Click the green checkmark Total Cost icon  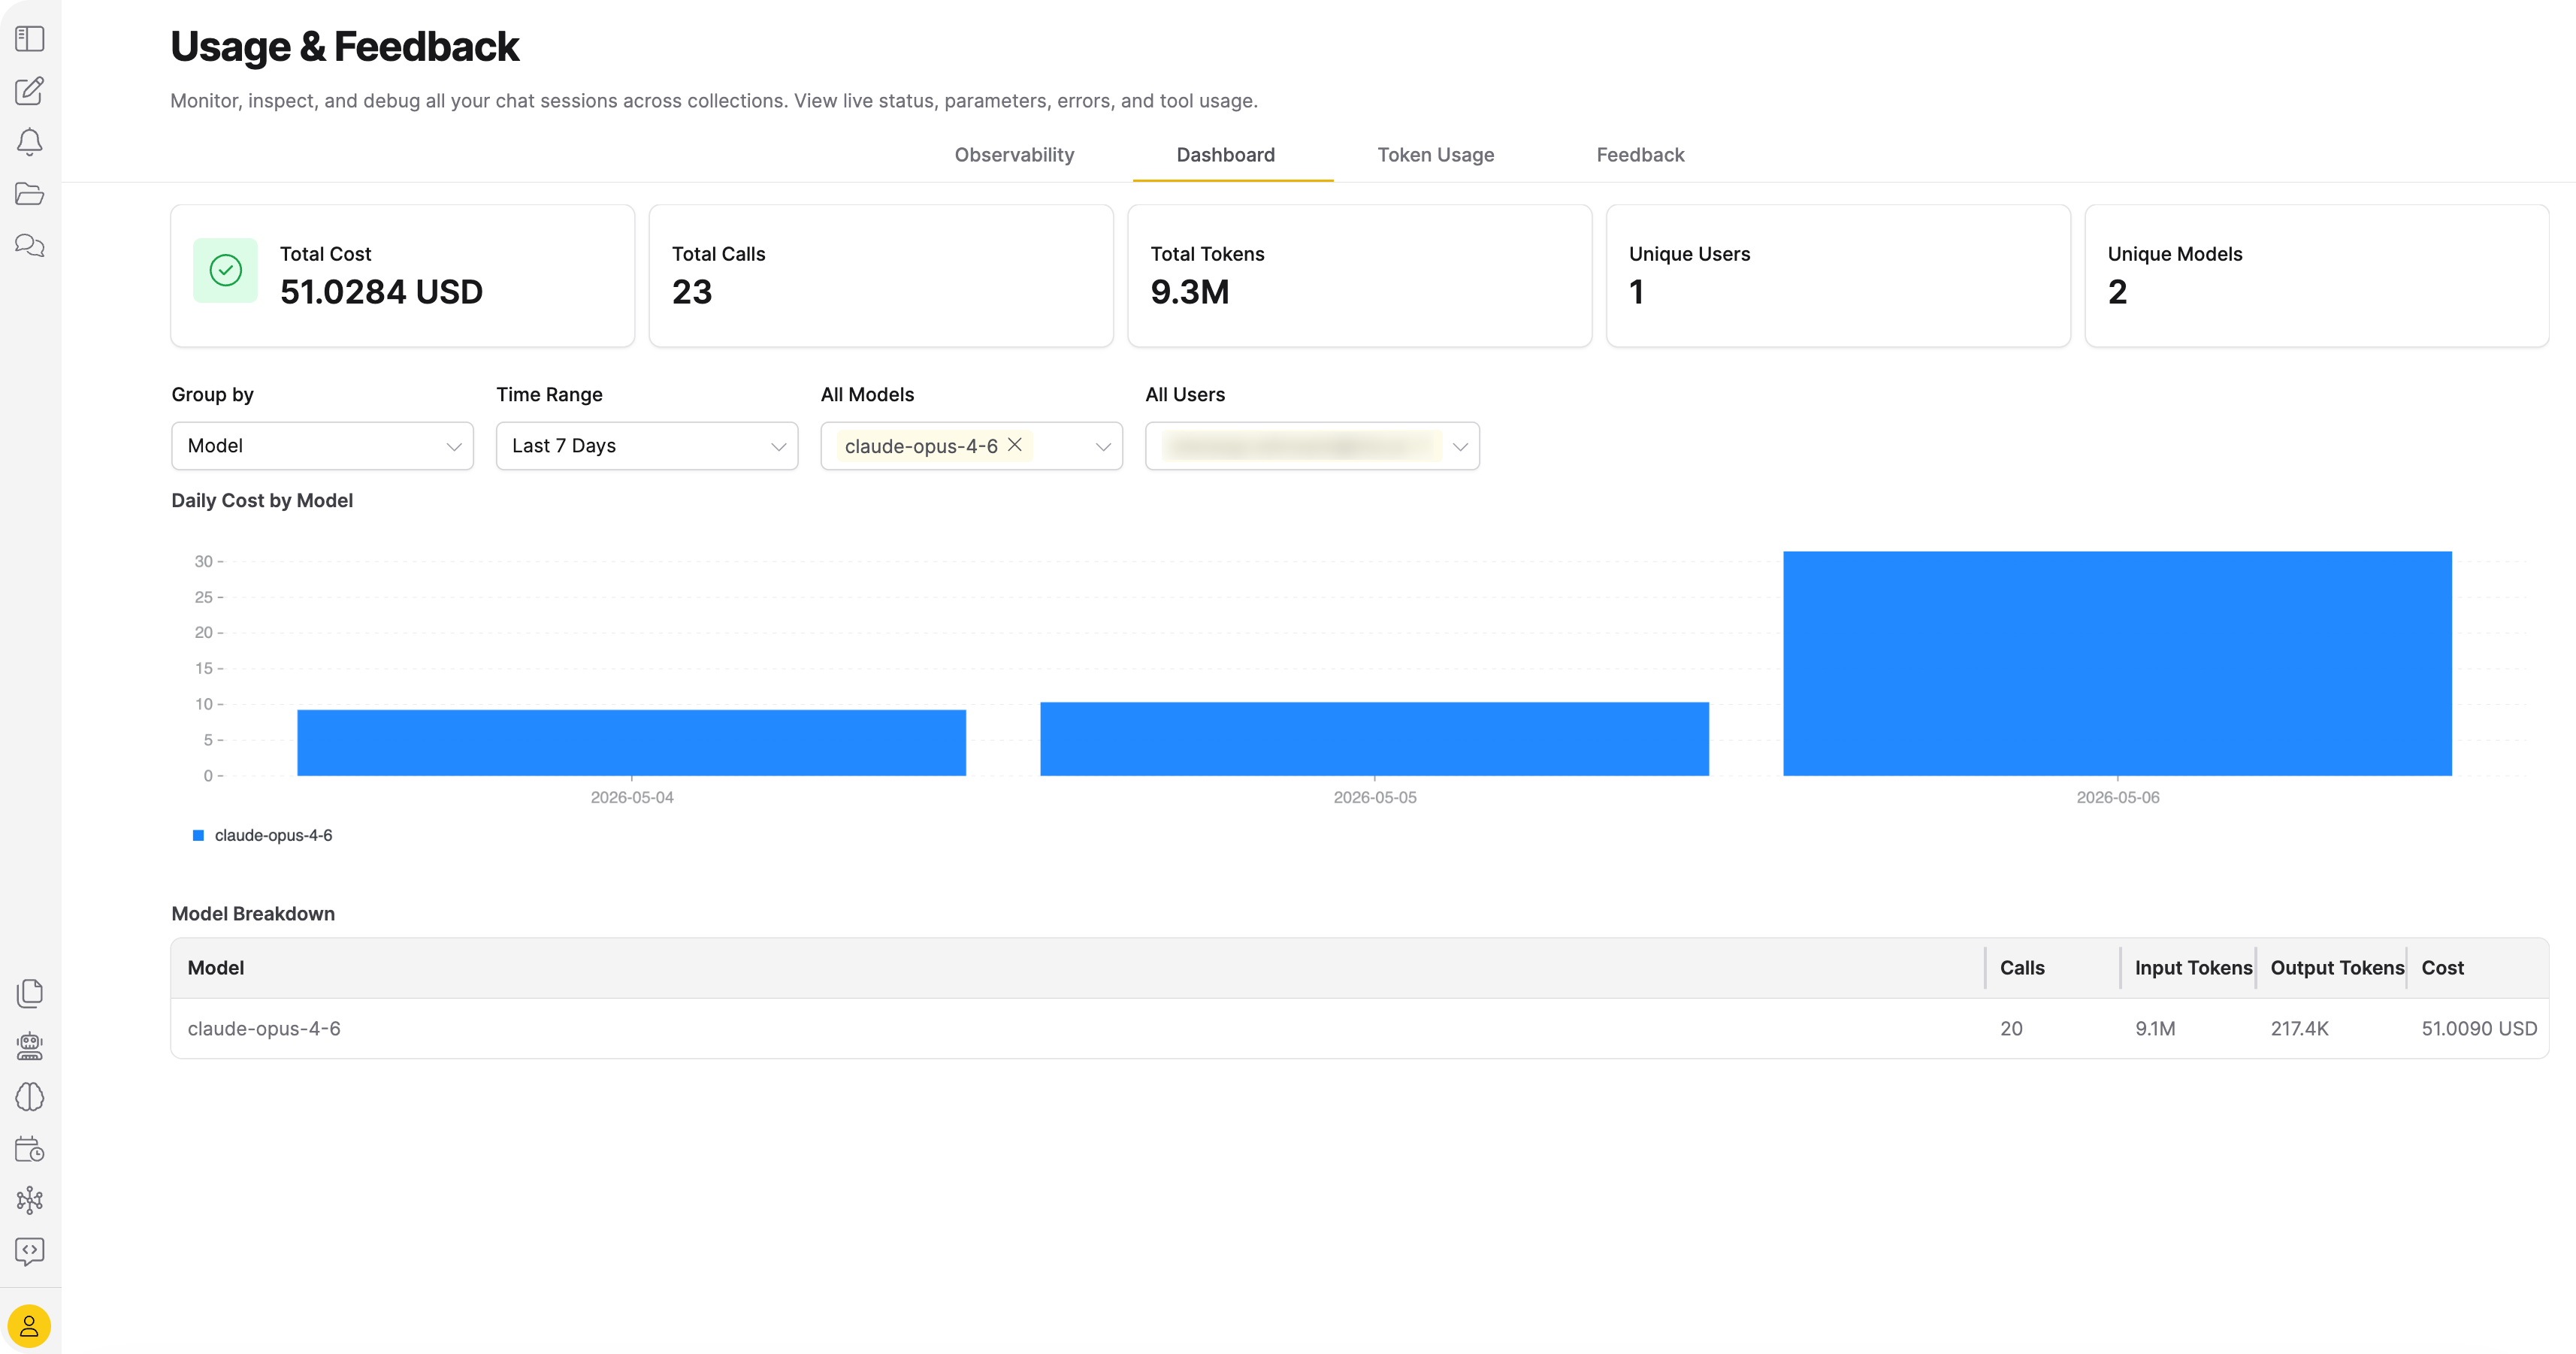point(225,270)
